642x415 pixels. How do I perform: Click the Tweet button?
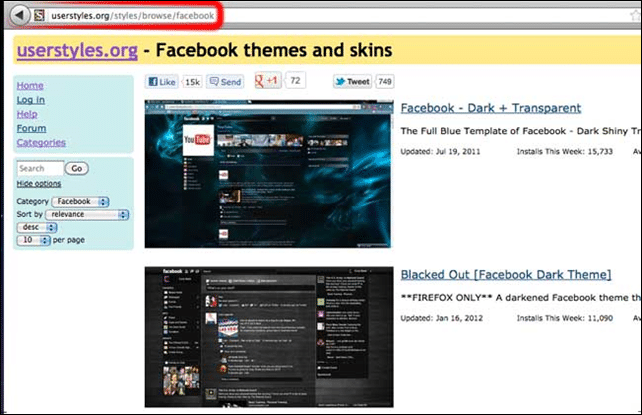pos(353,81)
